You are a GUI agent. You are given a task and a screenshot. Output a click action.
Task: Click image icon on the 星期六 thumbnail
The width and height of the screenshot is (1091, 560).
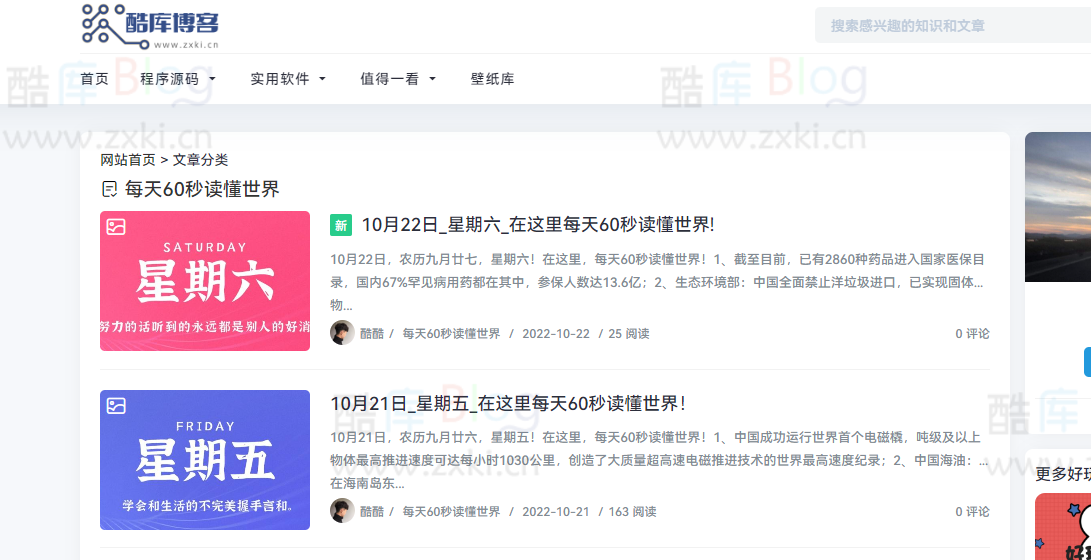[116, 227]
